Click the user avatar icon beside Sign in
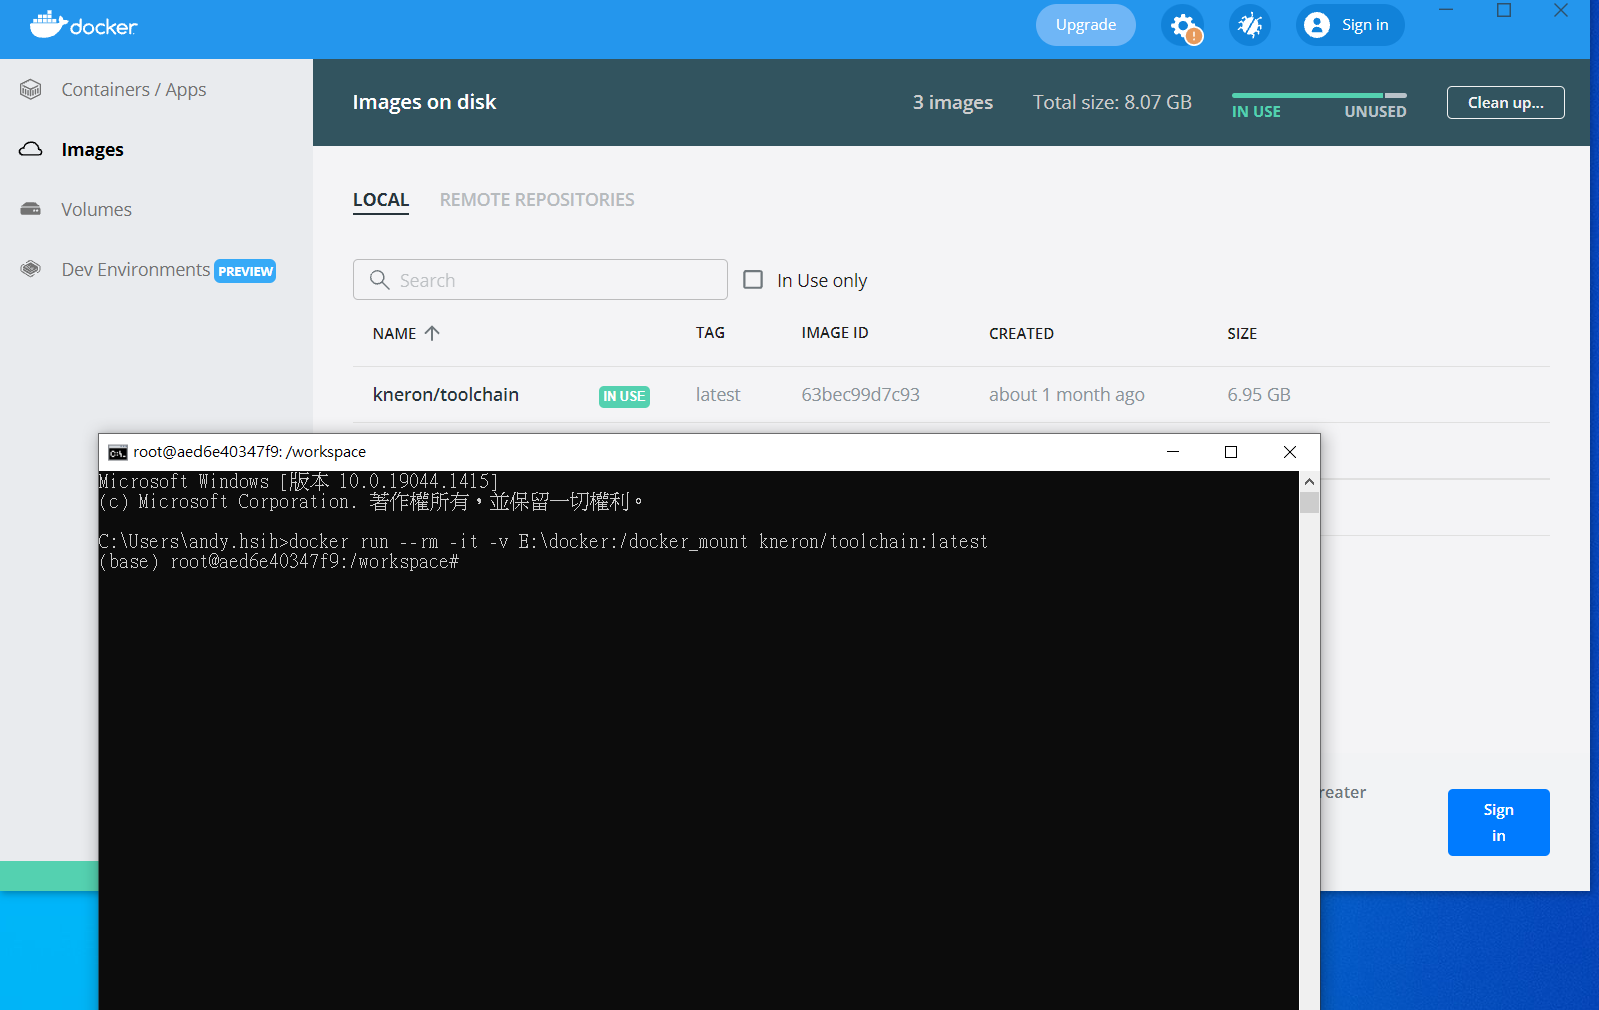 tap(1317, 25)
